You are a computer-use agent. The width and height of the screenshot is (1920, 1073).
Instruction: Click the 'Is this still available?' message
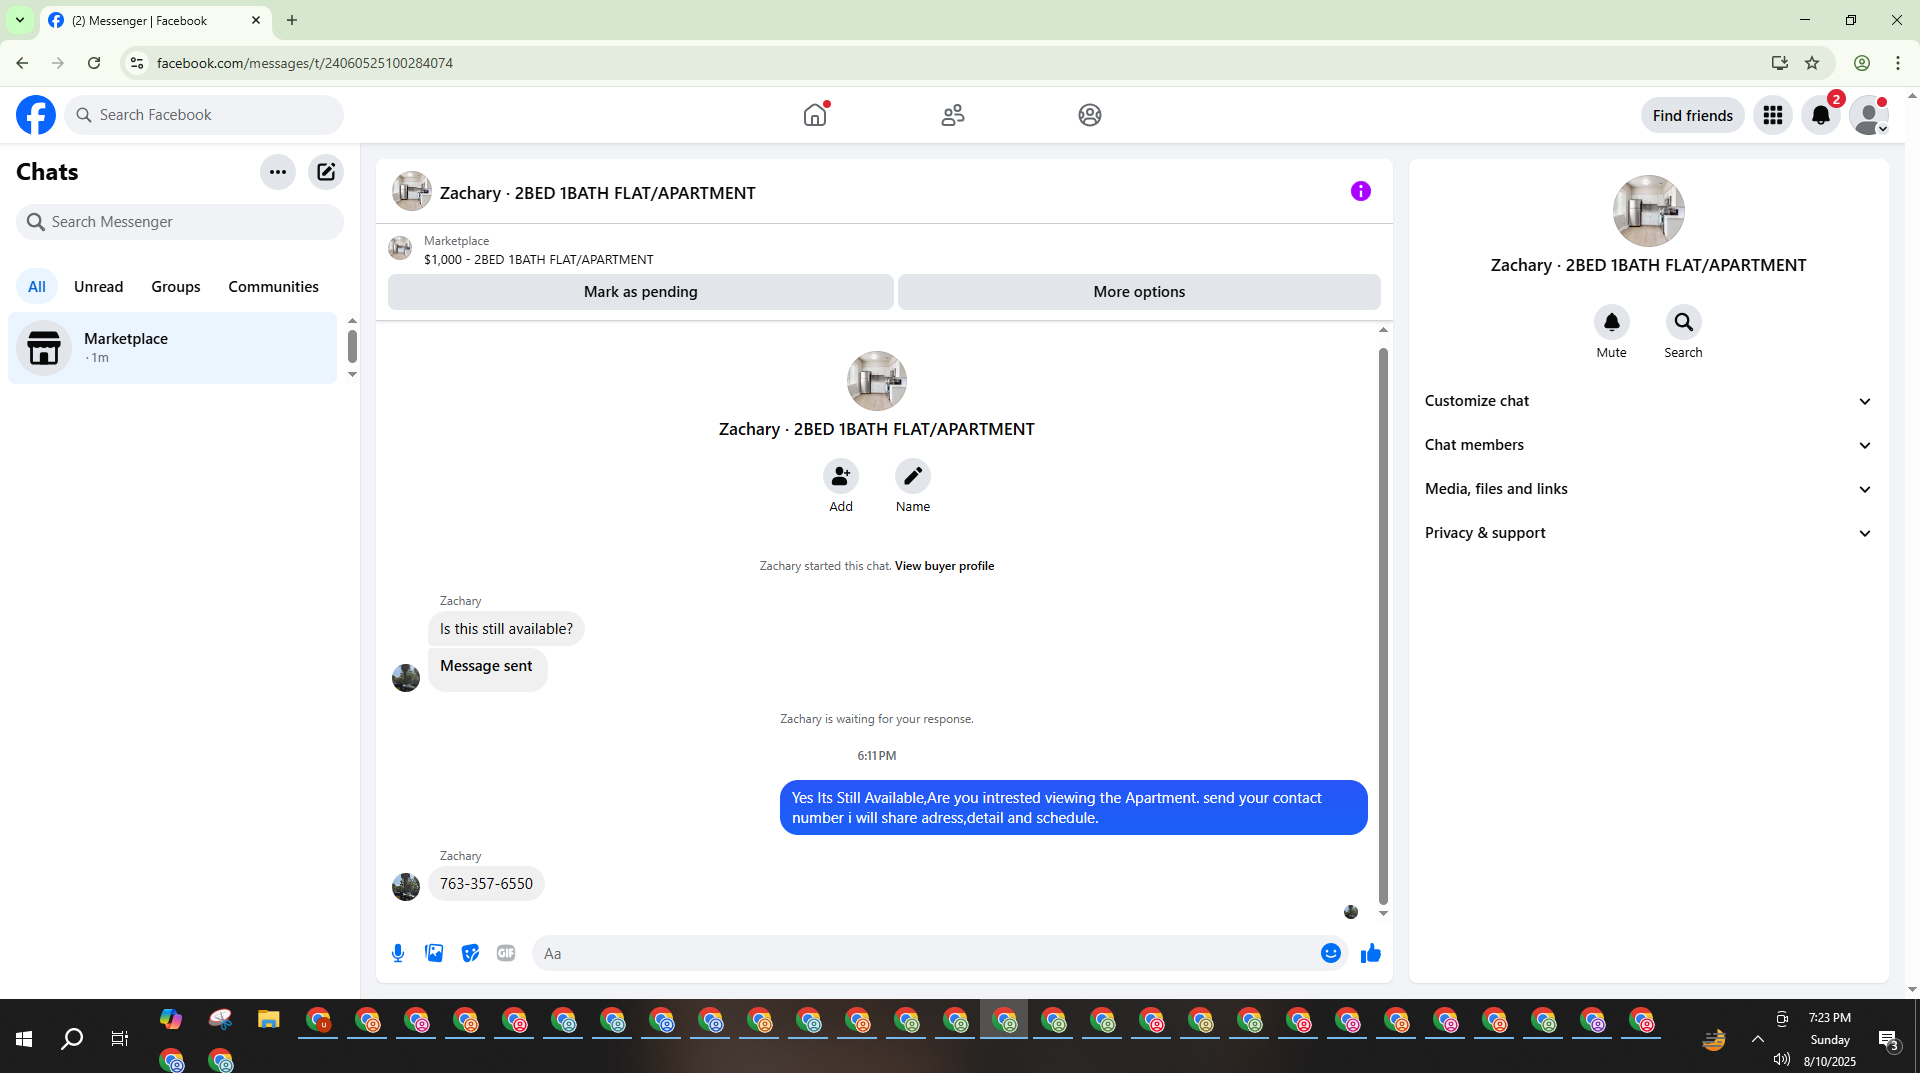pyautogui.click(x=506, y=629)
